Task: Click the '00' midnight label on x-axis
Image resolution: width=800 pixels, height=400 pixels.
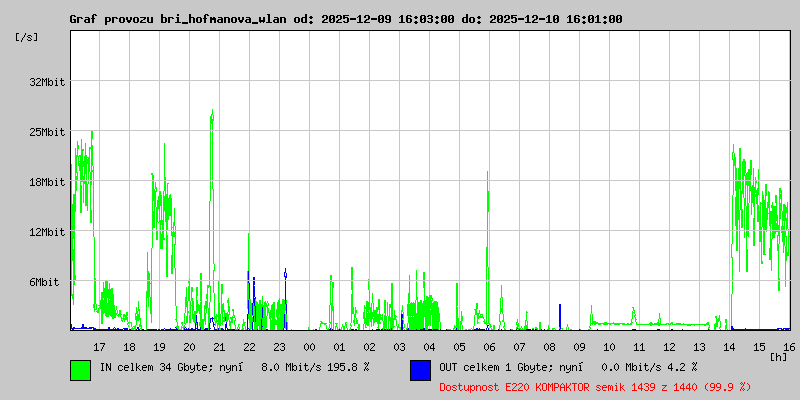Action: [x=309, y=347]
